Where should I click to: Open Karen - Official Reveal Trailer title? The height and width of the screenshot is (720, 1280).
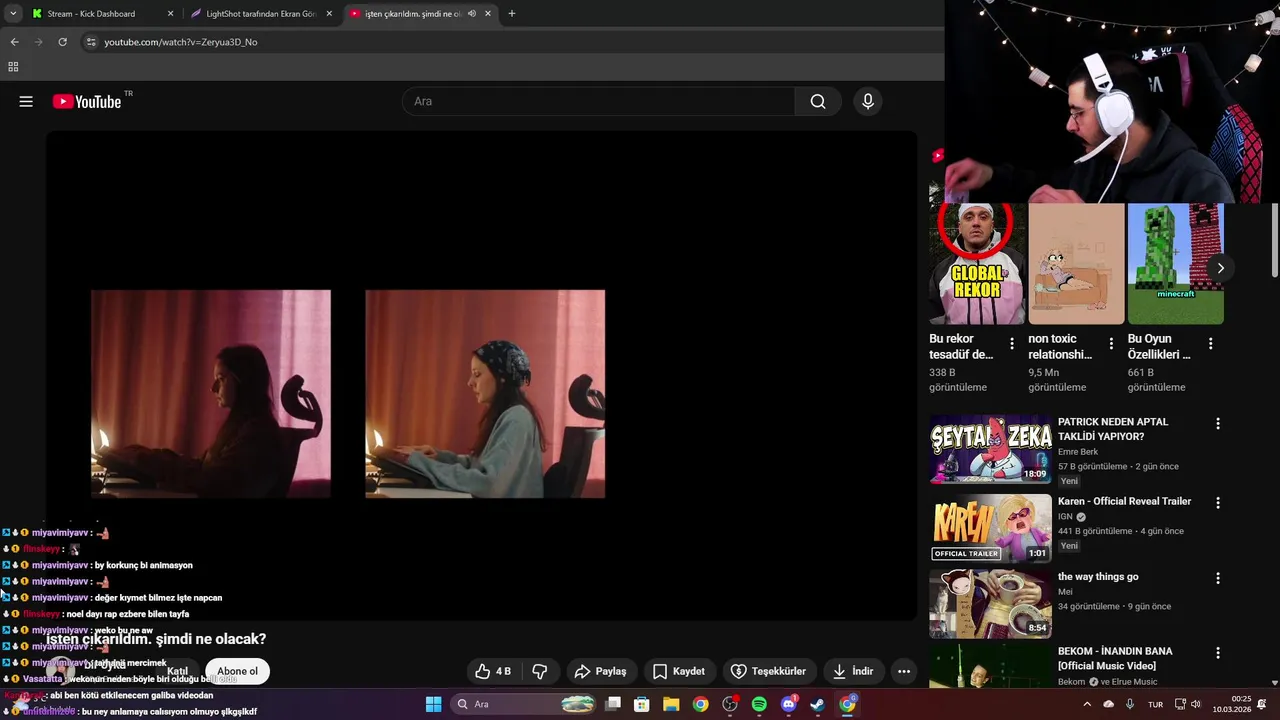[1124, 501]
